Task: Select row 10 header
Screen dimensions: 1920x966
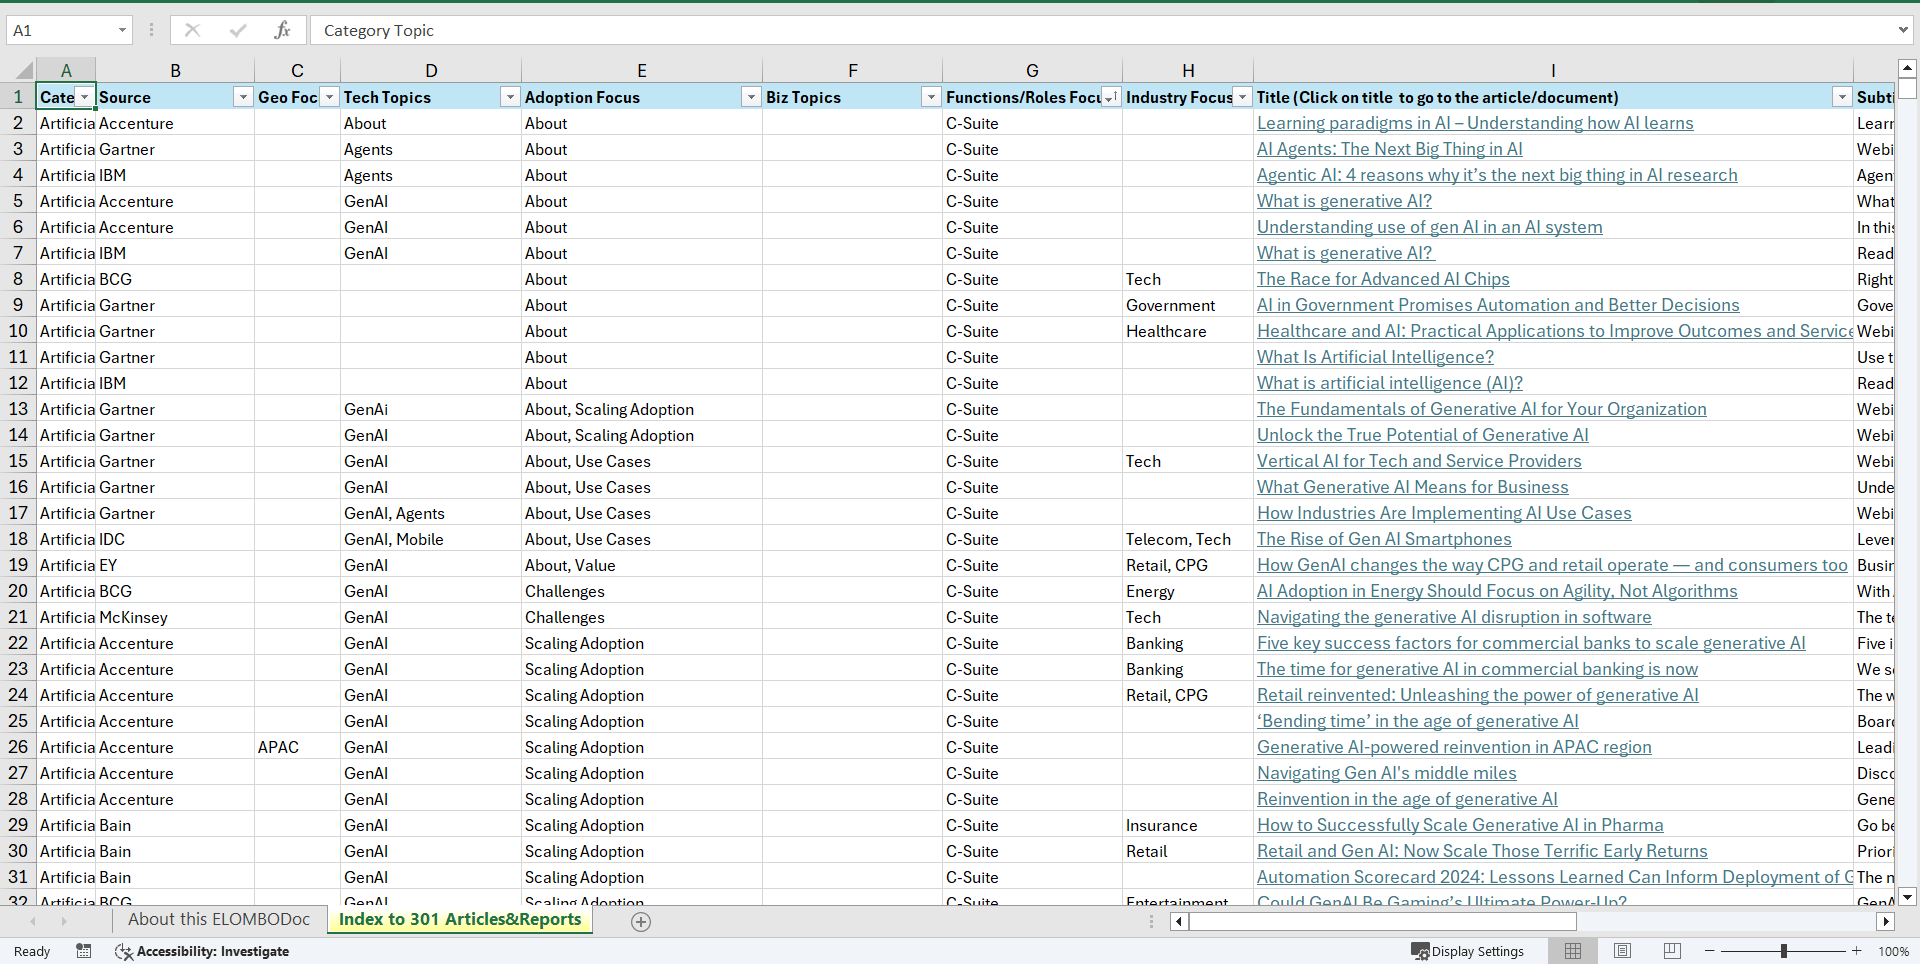Action: coord(18,331)
